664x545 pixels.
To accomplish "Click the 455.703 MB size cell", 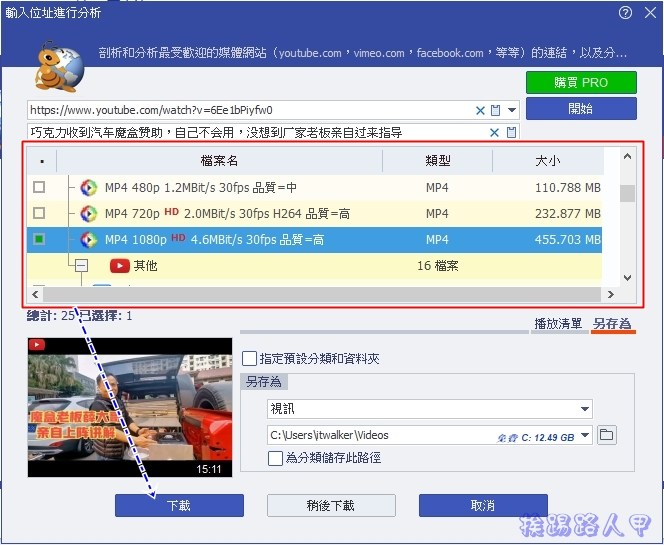I will click(567, 240).
